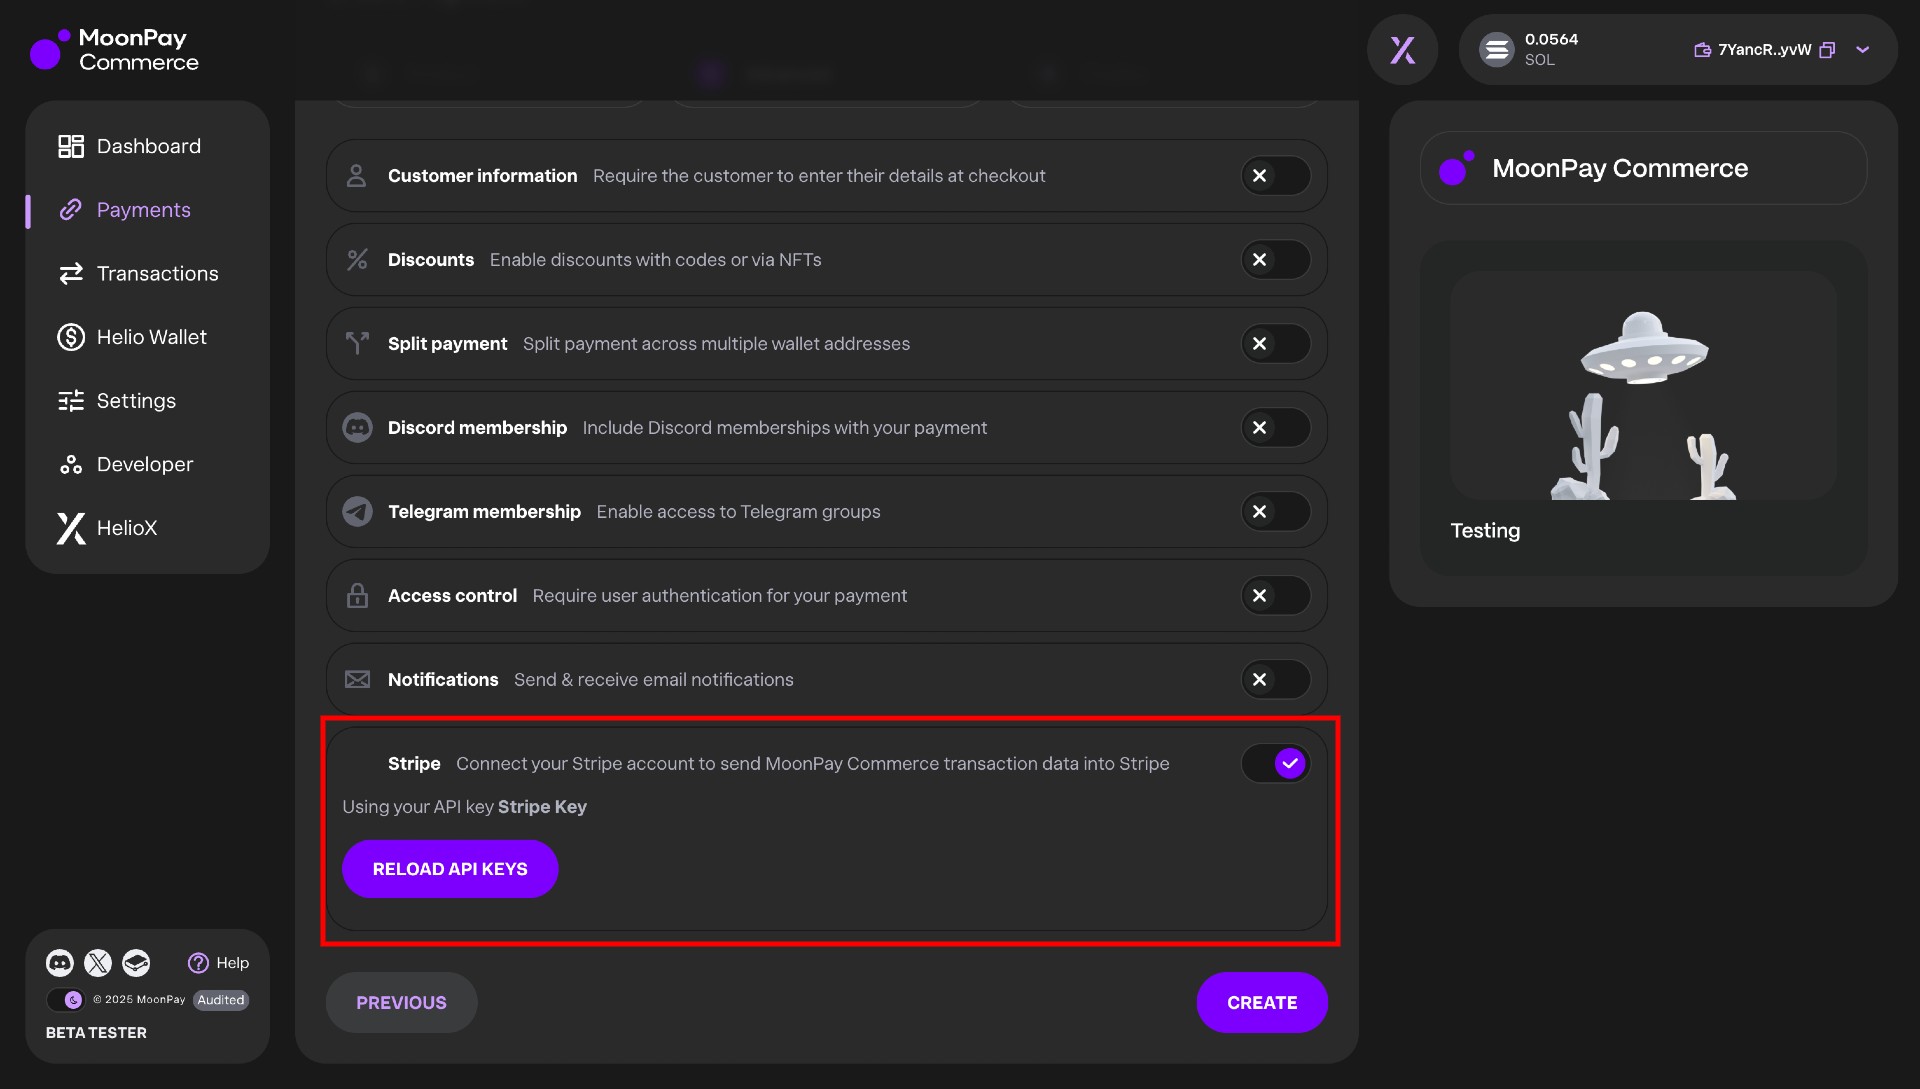Click the MoonPay Commerce logo
This screenshot has width=1920, height=1089.
click(x=114, y=50)
